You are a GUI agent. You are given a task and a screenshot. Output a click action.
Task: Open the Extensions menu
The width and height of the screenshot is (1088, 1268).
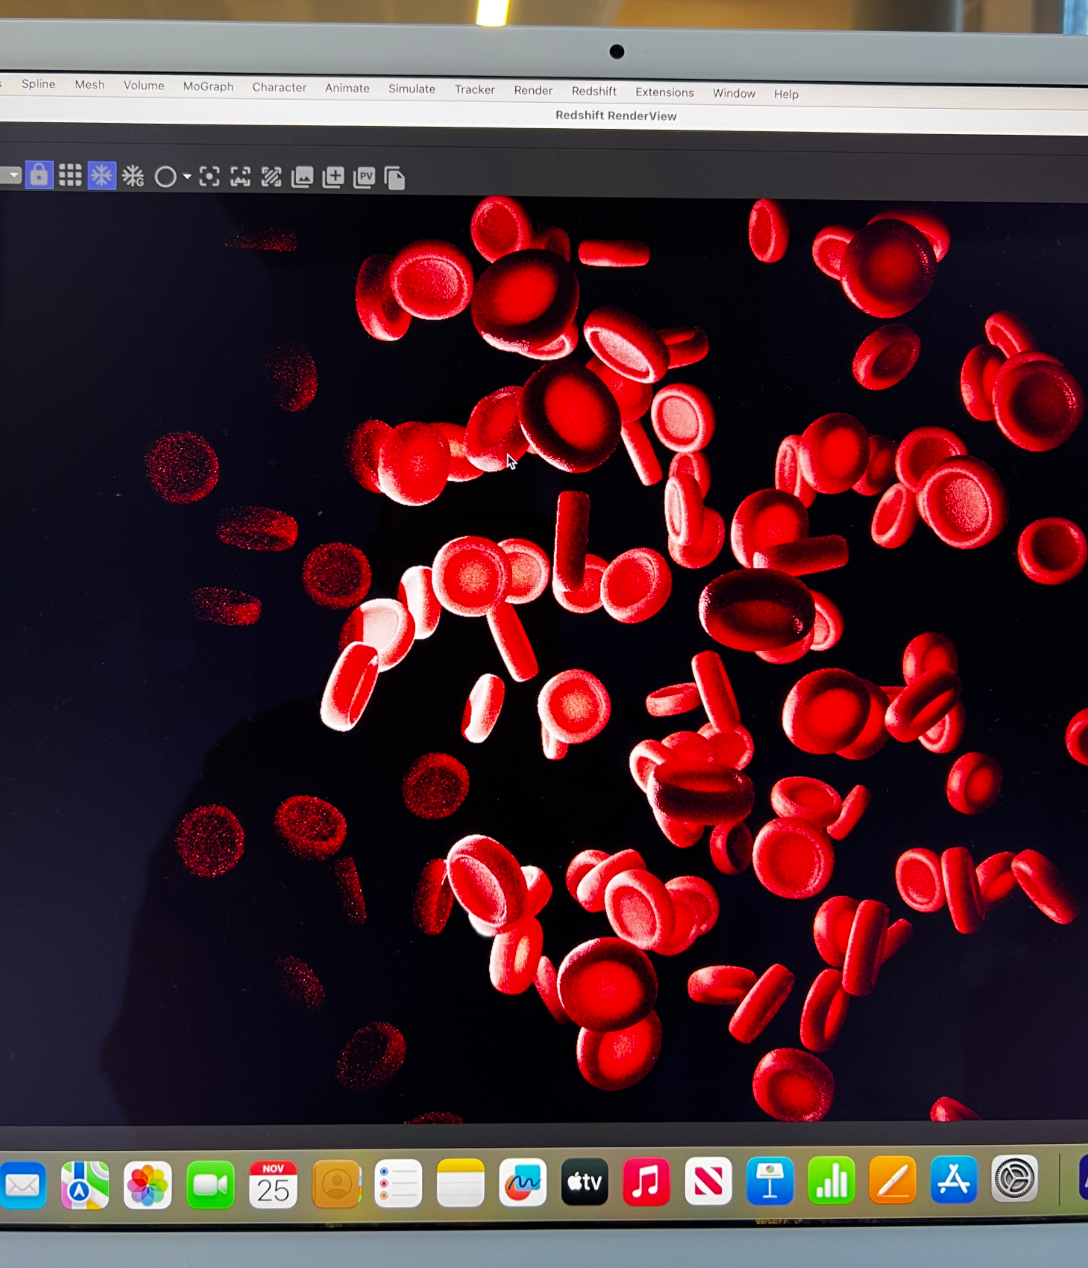click(x=665, y=92)
